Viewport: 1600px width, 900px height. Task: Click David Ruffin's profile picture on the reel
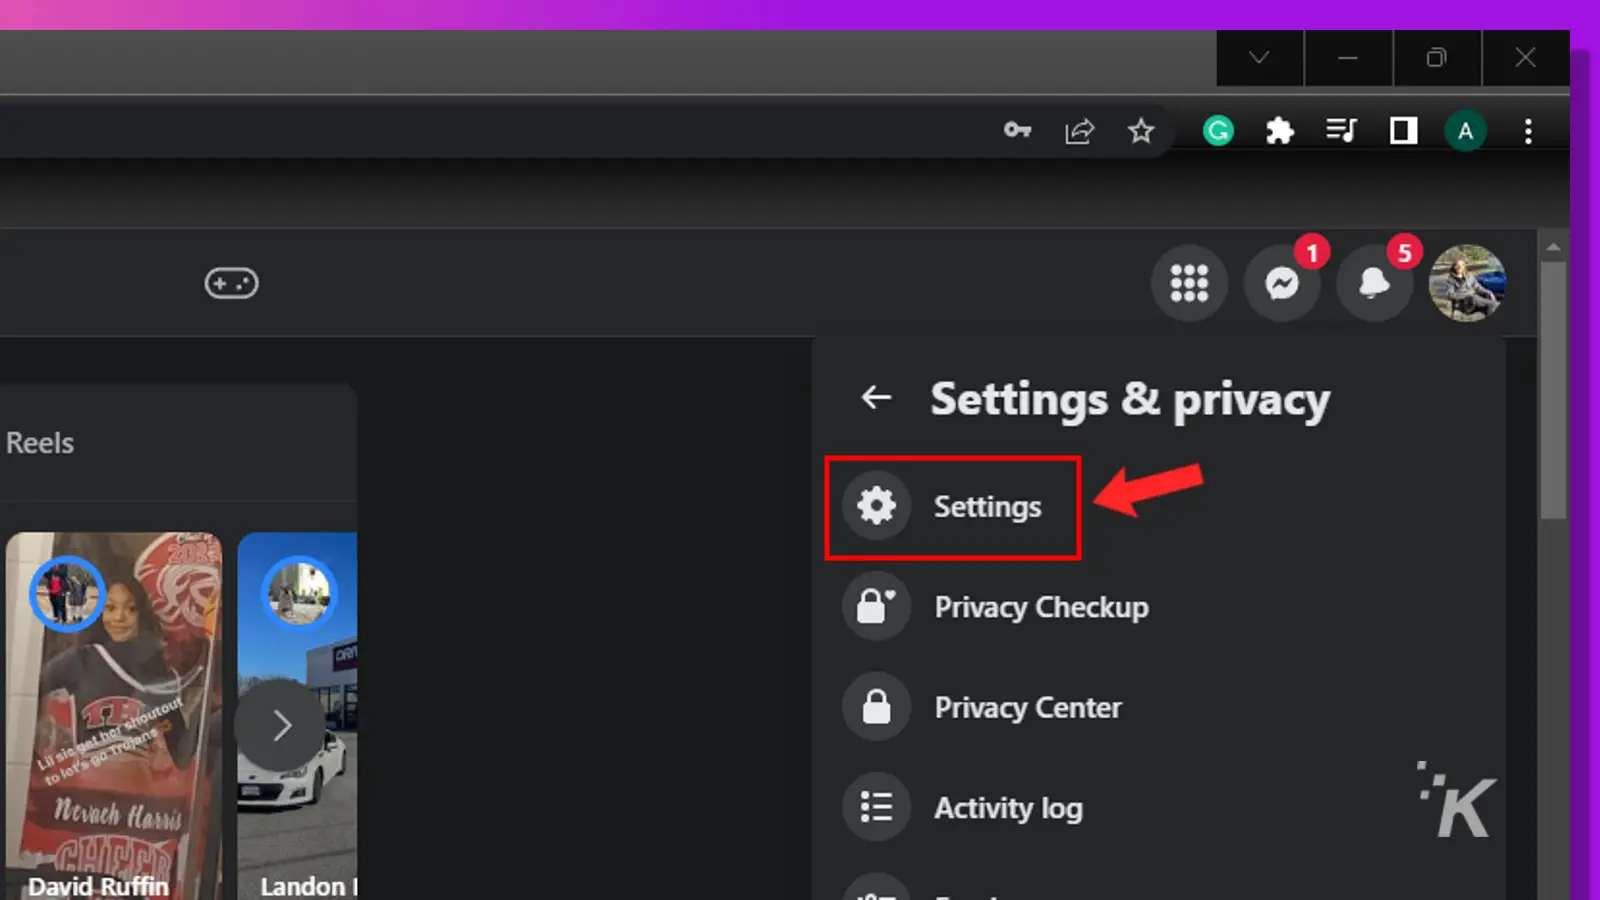coord(67,593)
